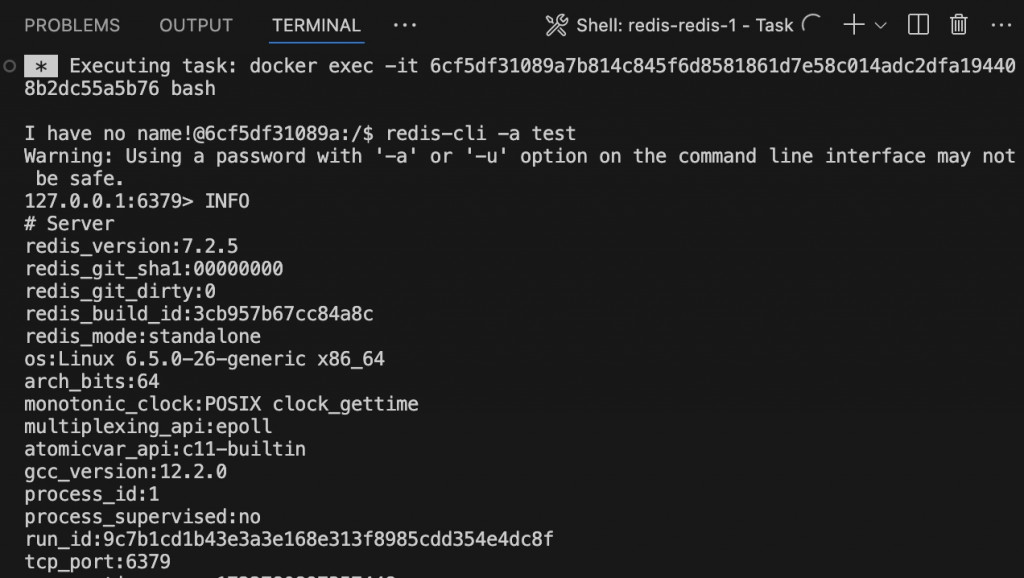
Task: Click the asterisk task marker
Action: point(40,66)
